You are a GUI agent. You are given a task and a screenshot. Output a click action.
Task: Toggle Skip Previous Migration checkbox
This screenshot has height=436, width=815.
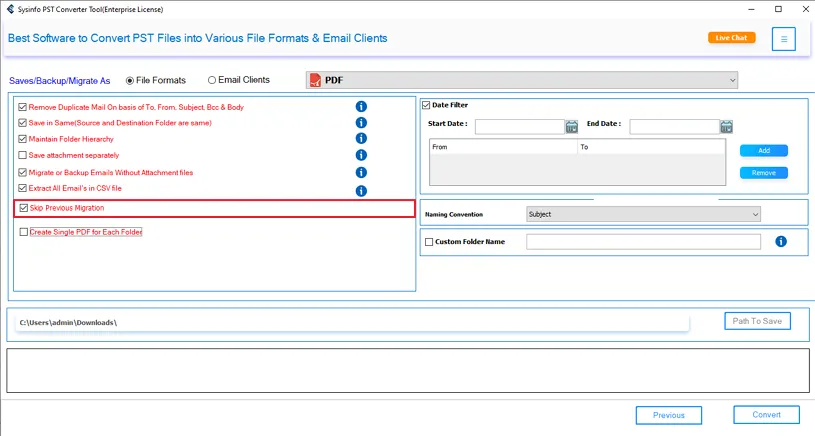(x=23, y=208)
